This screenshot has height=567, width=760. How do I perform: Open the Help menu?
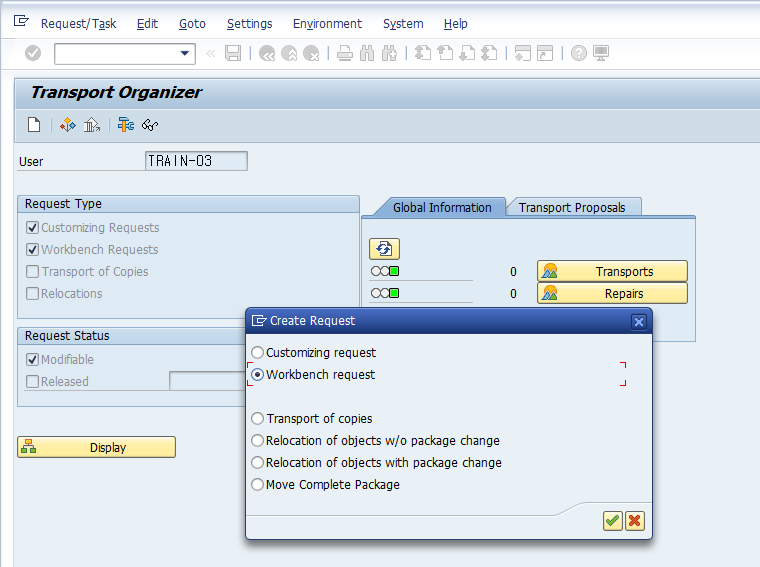point(456,24)
